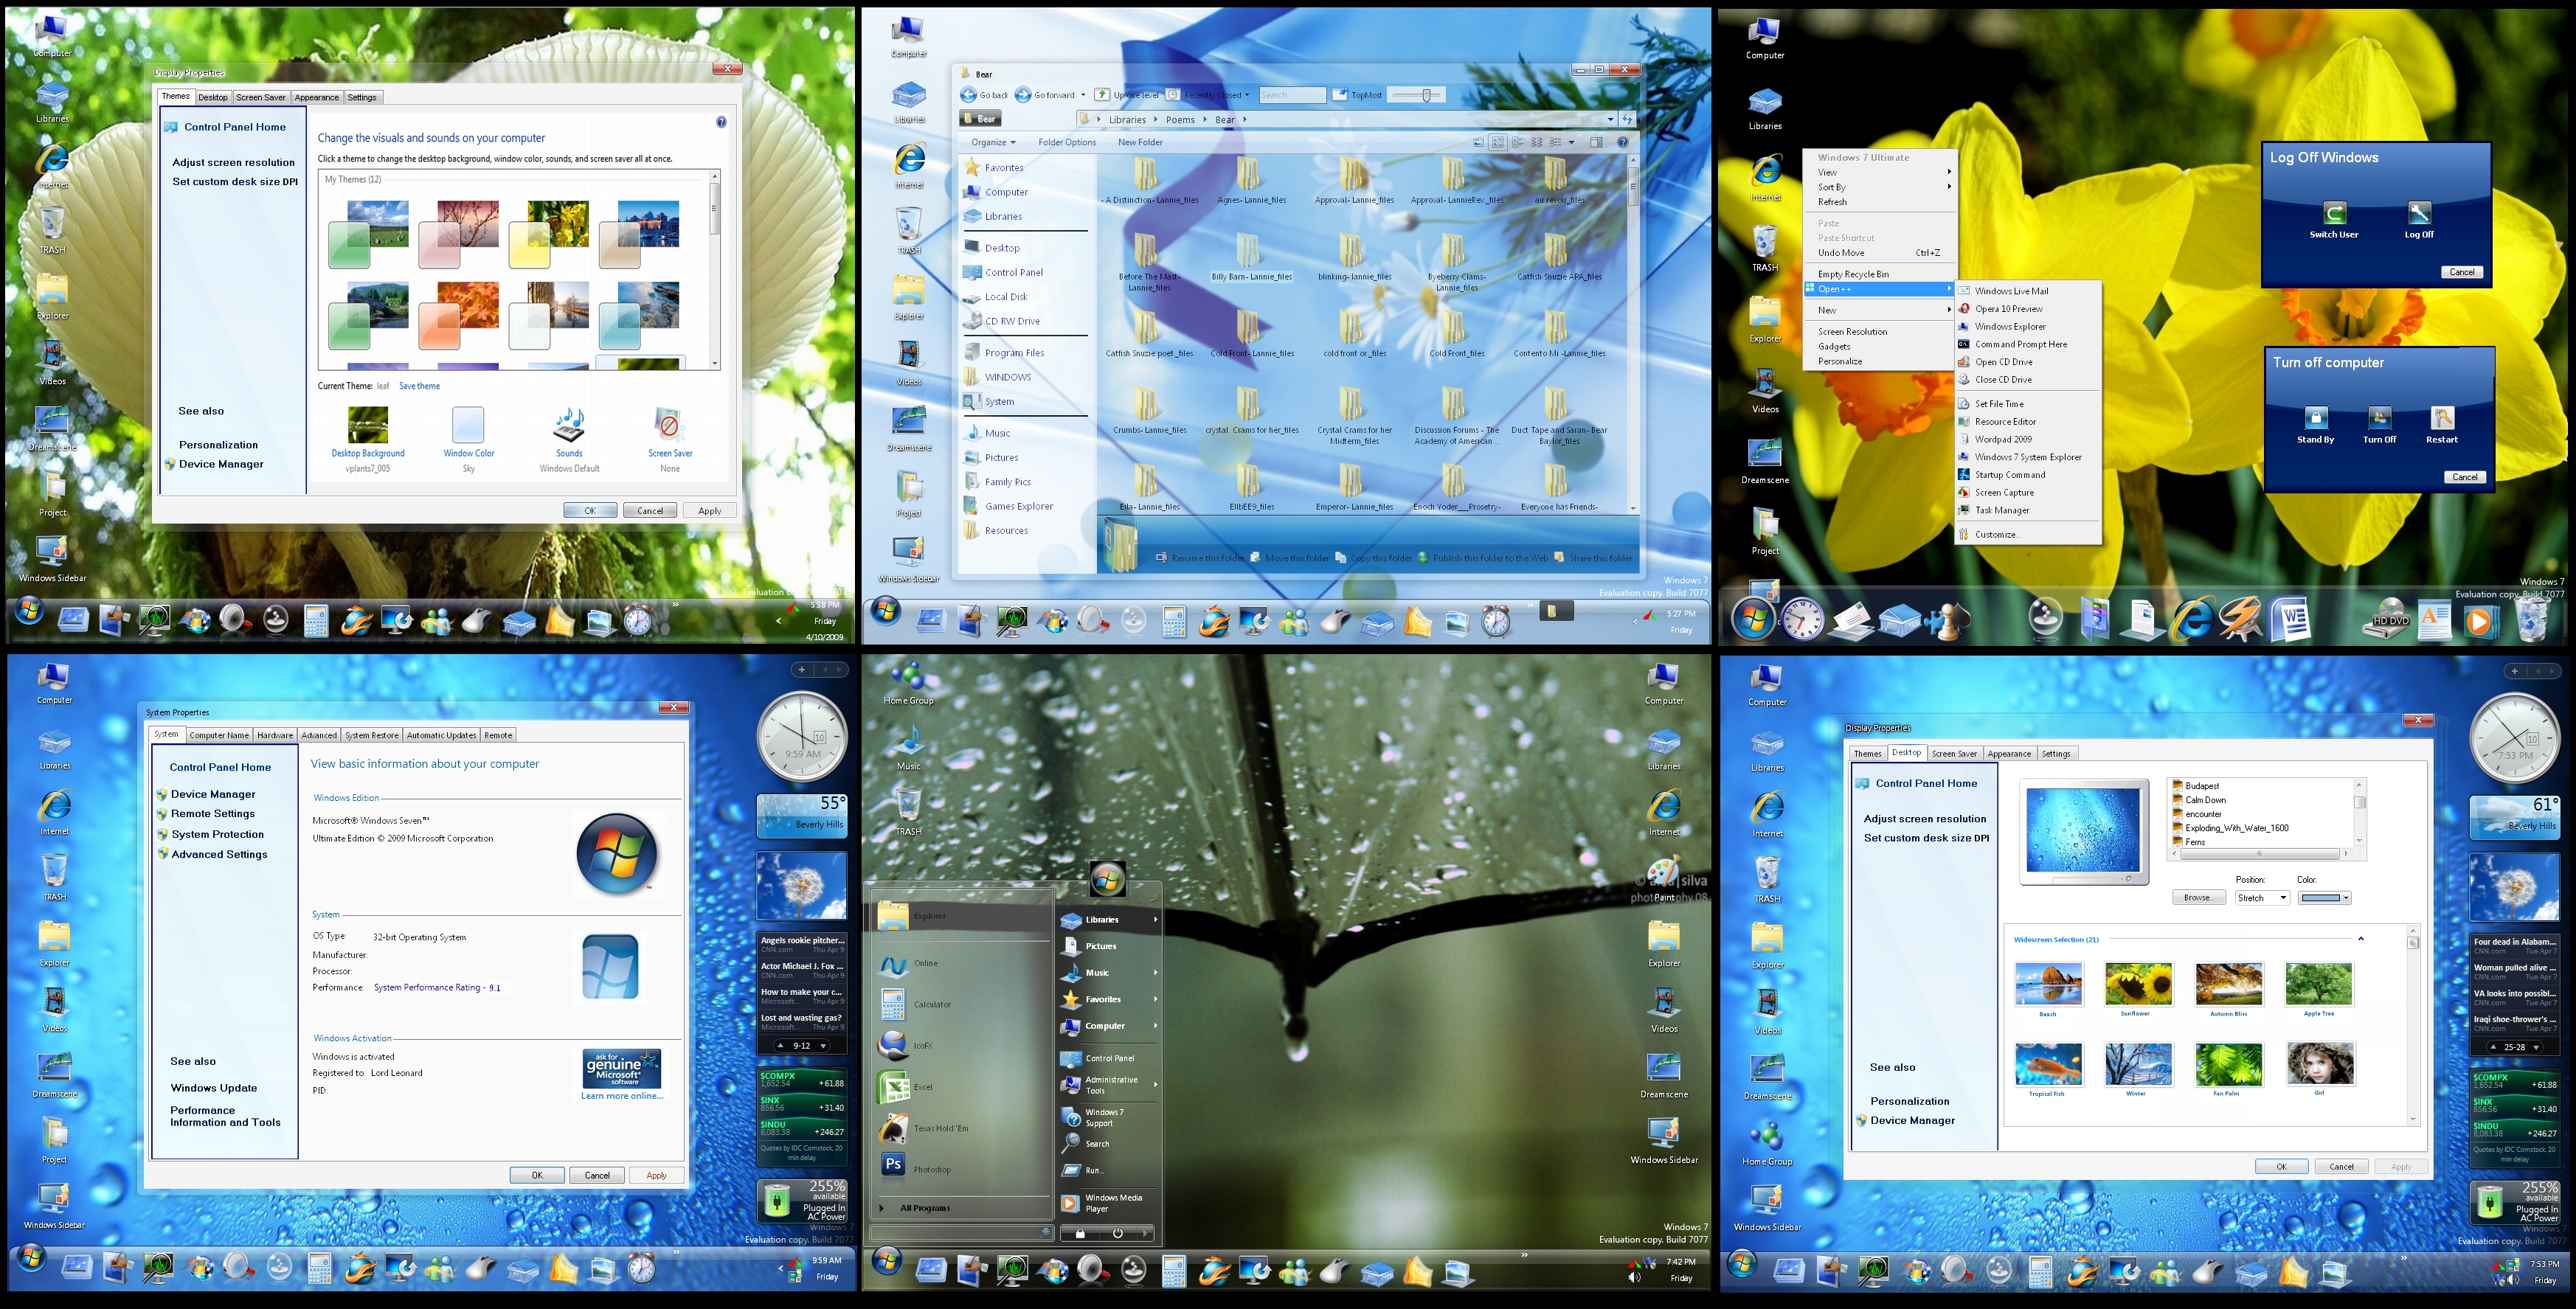Click the Word icon in the dock

(2289, 618)
